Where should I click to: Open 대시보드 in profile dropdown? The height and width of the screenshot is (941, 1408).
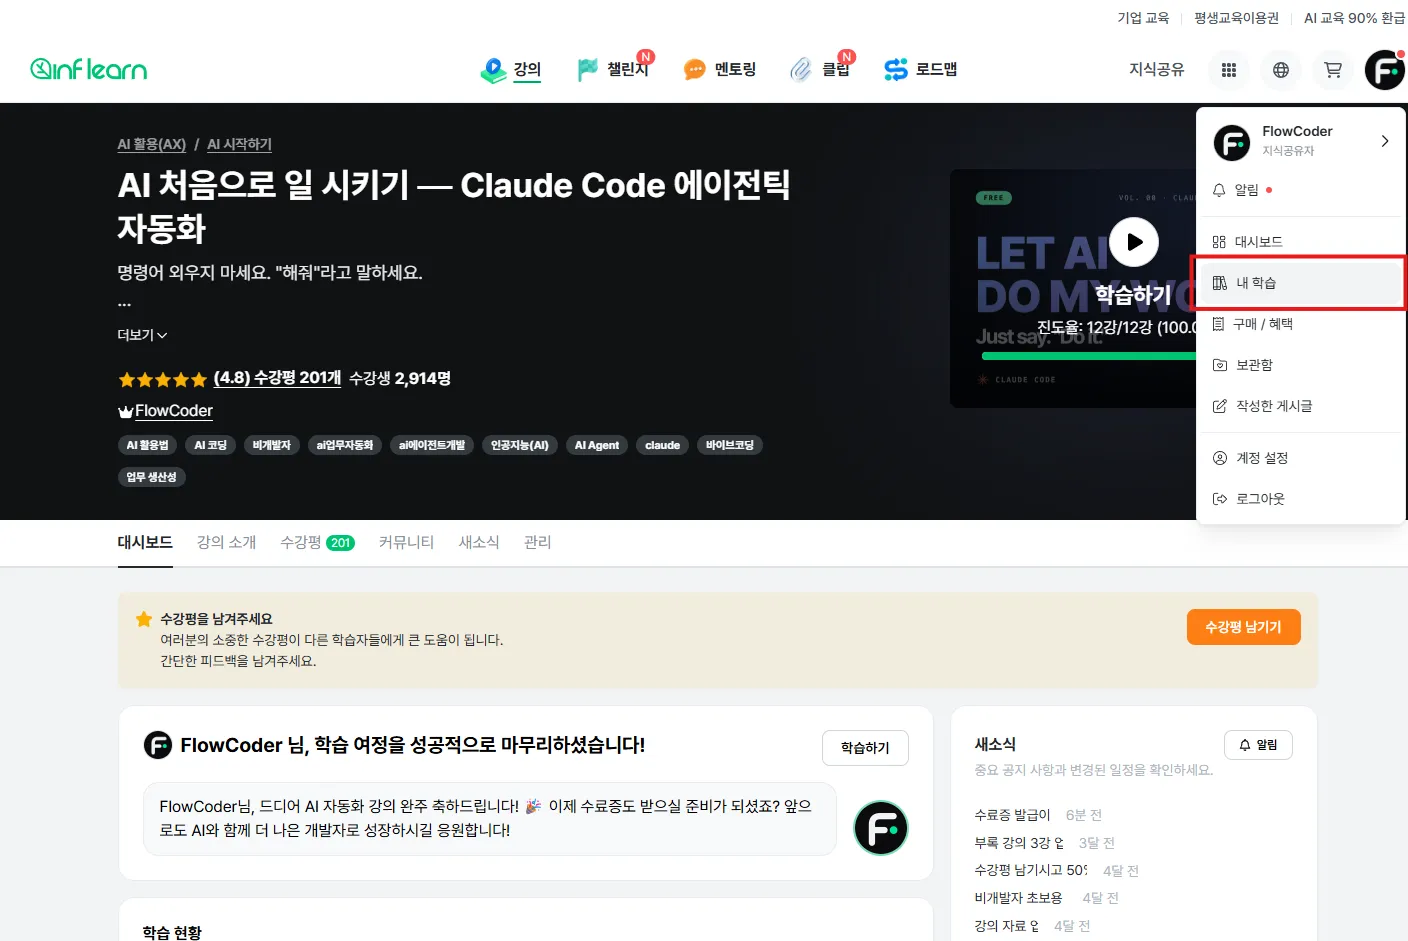click(x=1301, y=242)
